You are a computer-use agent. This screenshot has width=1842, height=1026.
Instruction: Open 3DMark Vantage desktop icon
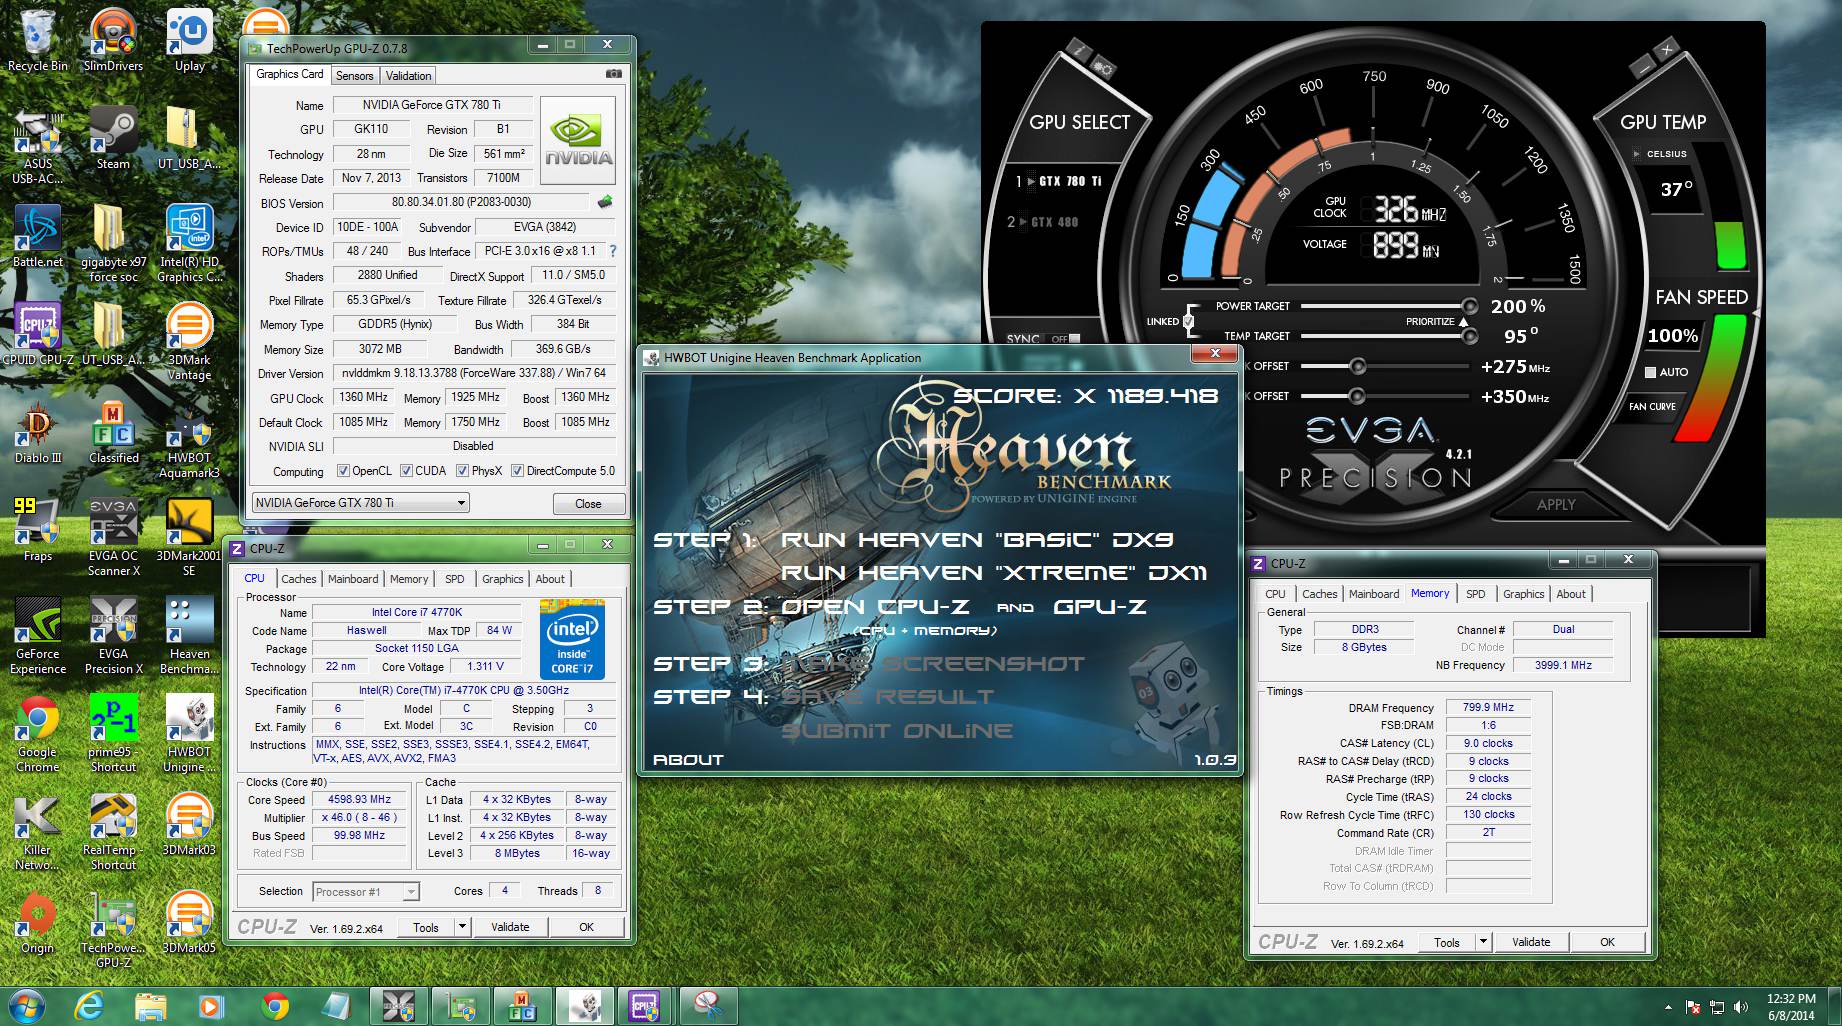189,342
